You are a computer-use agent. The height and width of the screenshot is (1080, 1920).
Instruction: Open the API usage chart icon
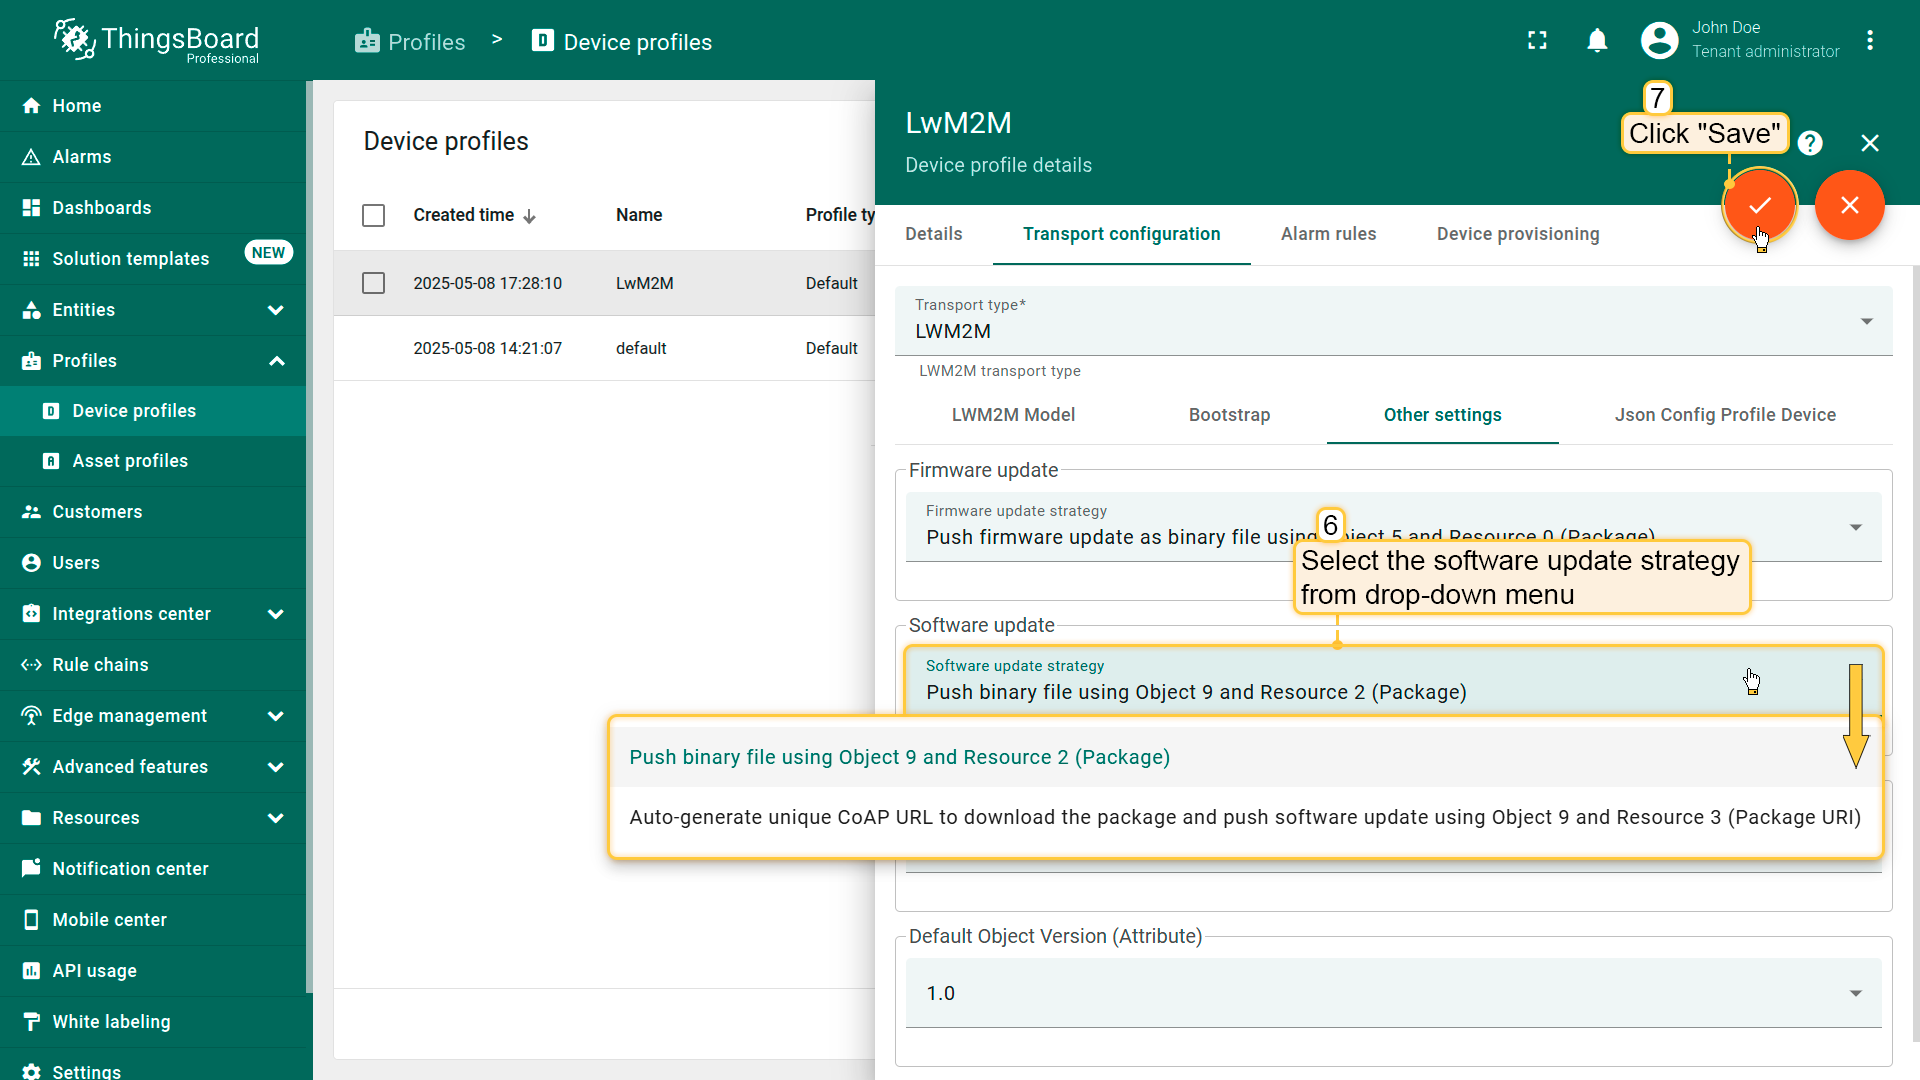31,971
